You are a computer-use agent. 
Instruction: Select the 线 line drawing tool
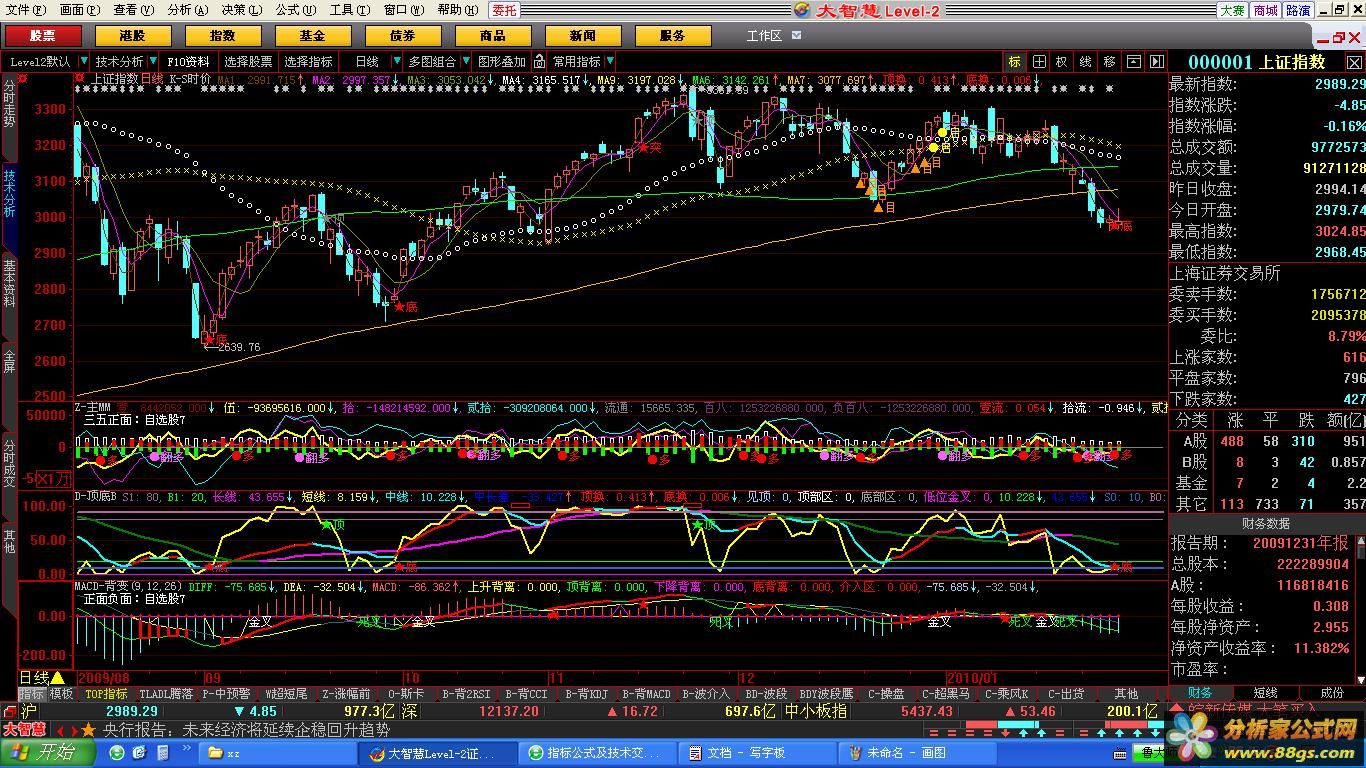(1085, 61)
